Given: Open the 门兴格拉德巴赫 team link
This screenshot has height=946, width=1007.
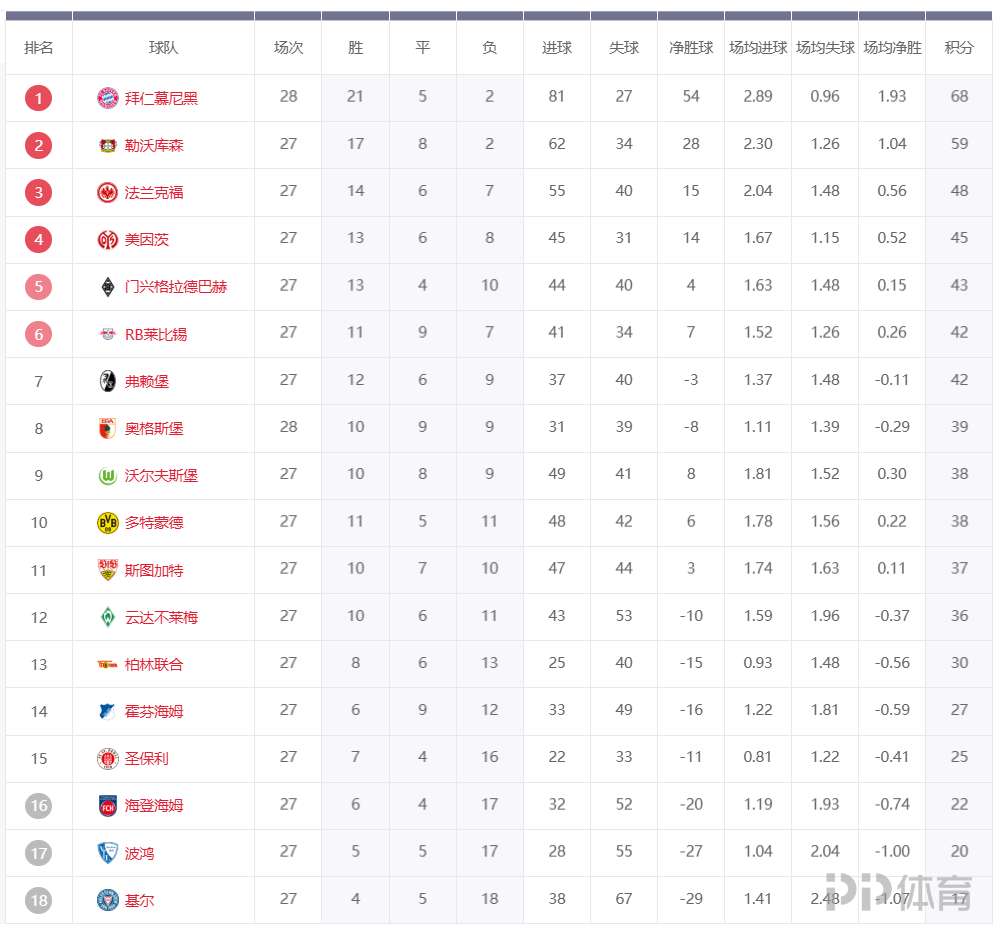Looking at the screenshot, I should click(x=176, y=286).
